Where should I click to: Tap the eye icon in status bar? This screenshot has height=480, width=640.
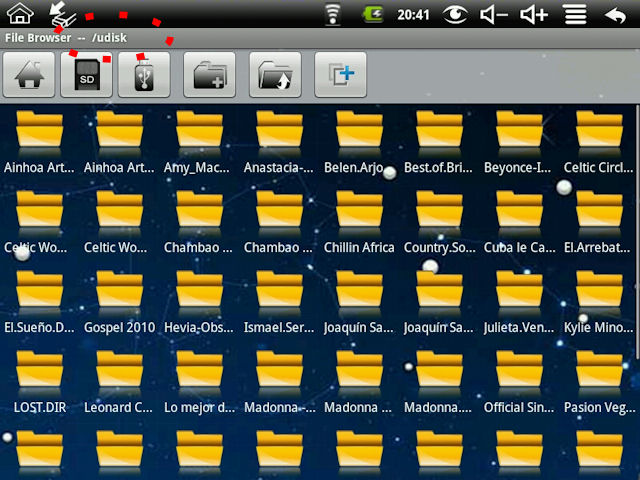click(455, 15)
